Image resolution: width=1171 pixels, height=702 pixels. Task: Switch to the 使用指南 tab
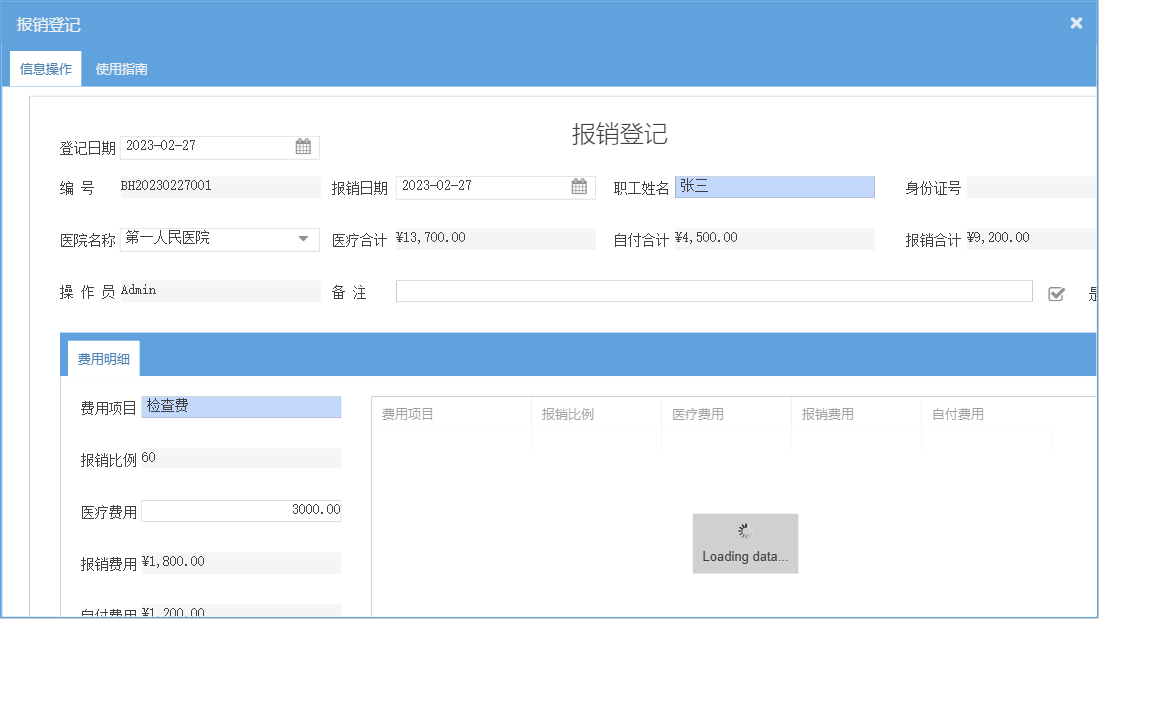(120, 69)
